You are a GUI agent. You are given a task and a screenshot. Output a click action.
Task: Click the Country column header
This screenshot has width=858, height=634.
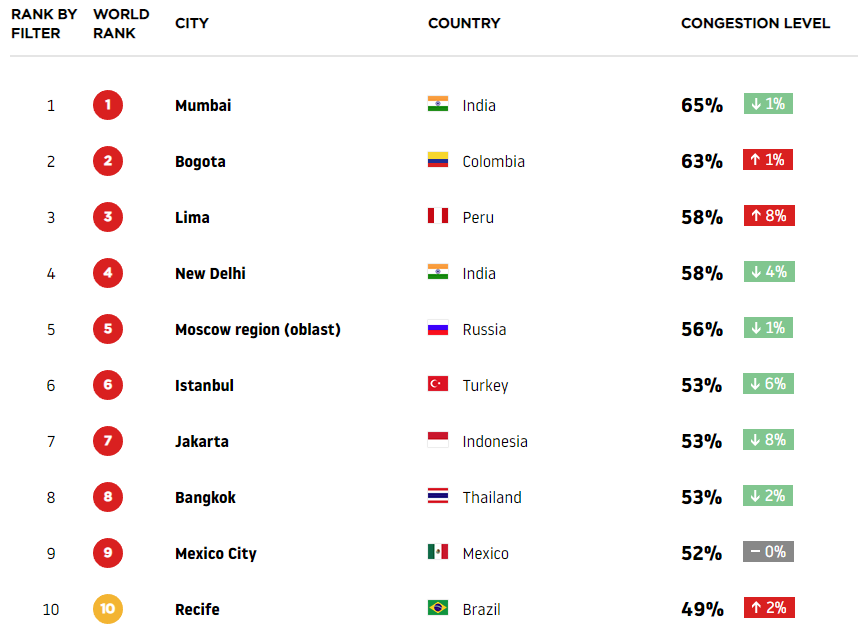464,23
